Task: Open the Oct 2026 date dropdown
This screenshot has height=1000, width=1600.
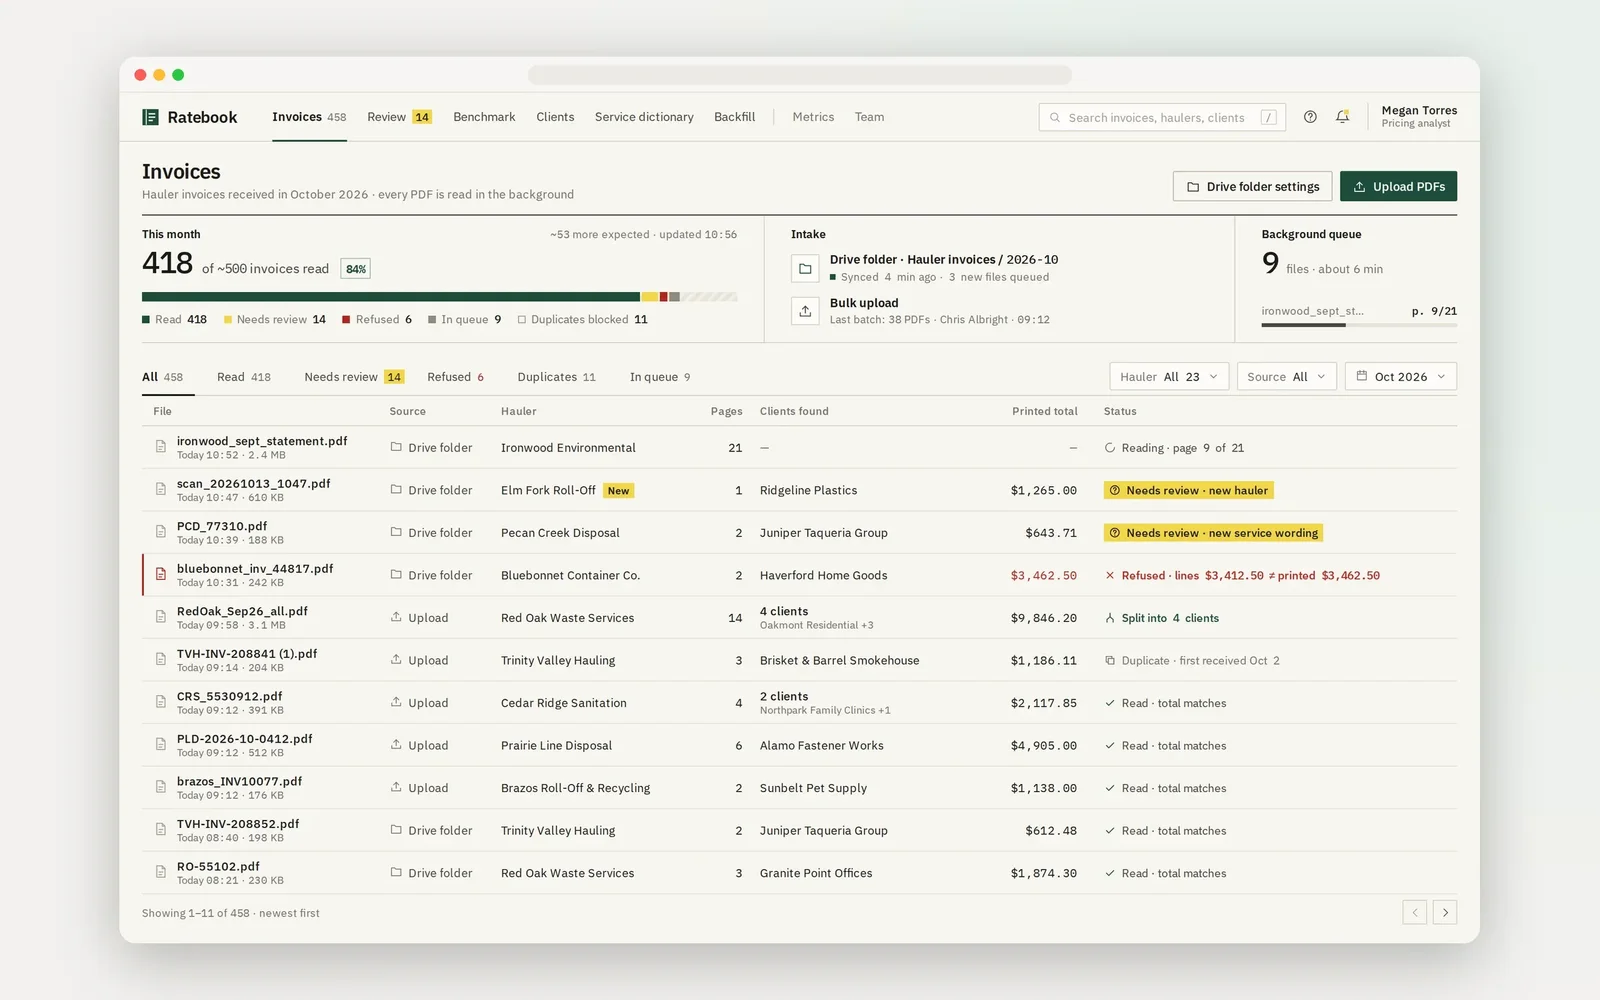Action: coord(1401,377)
